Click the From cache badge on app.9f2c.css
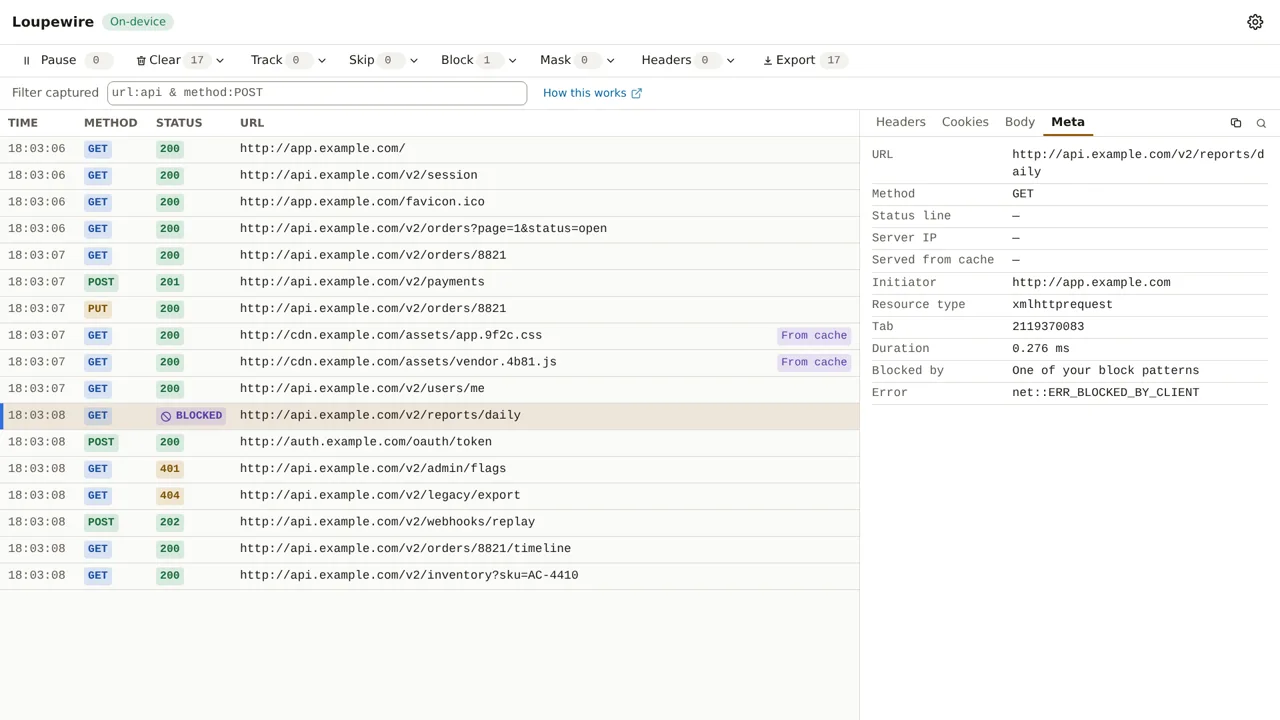 [x=814, y=335]
